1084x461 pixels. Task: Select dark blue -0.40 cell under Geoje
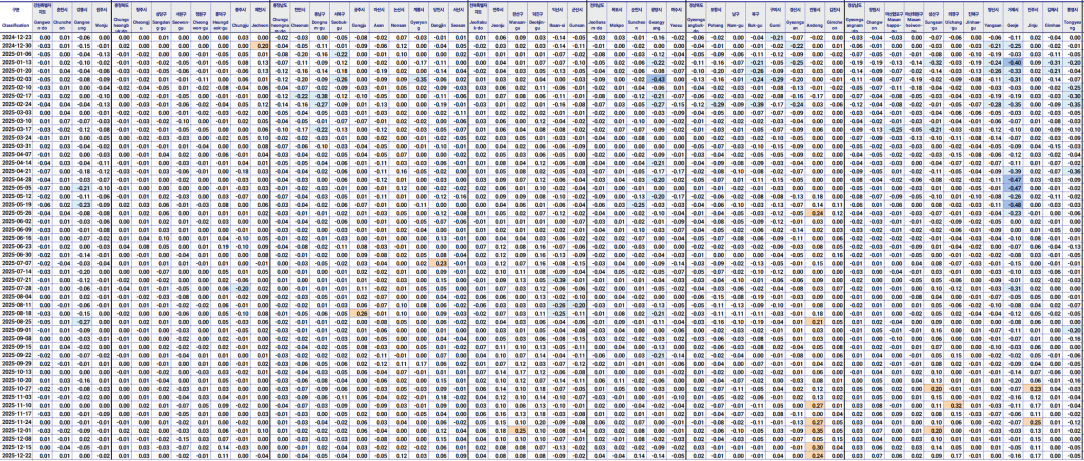tap(1015, 62)
